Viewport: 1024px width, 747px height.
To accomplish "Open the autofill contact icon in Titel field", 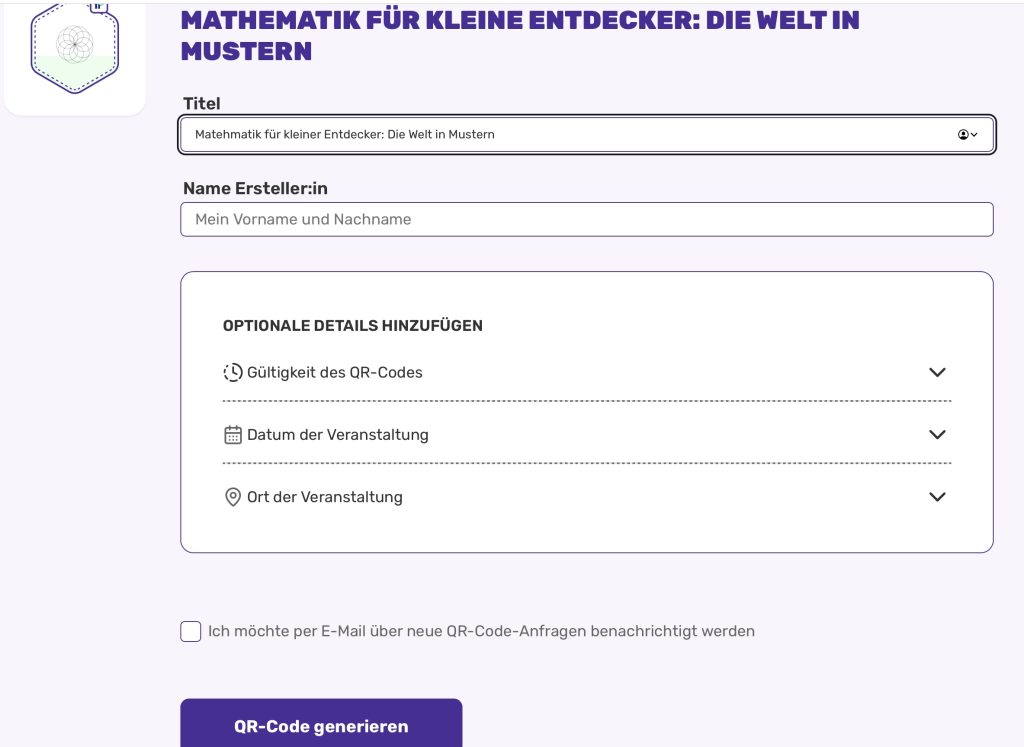I will 967,135.
